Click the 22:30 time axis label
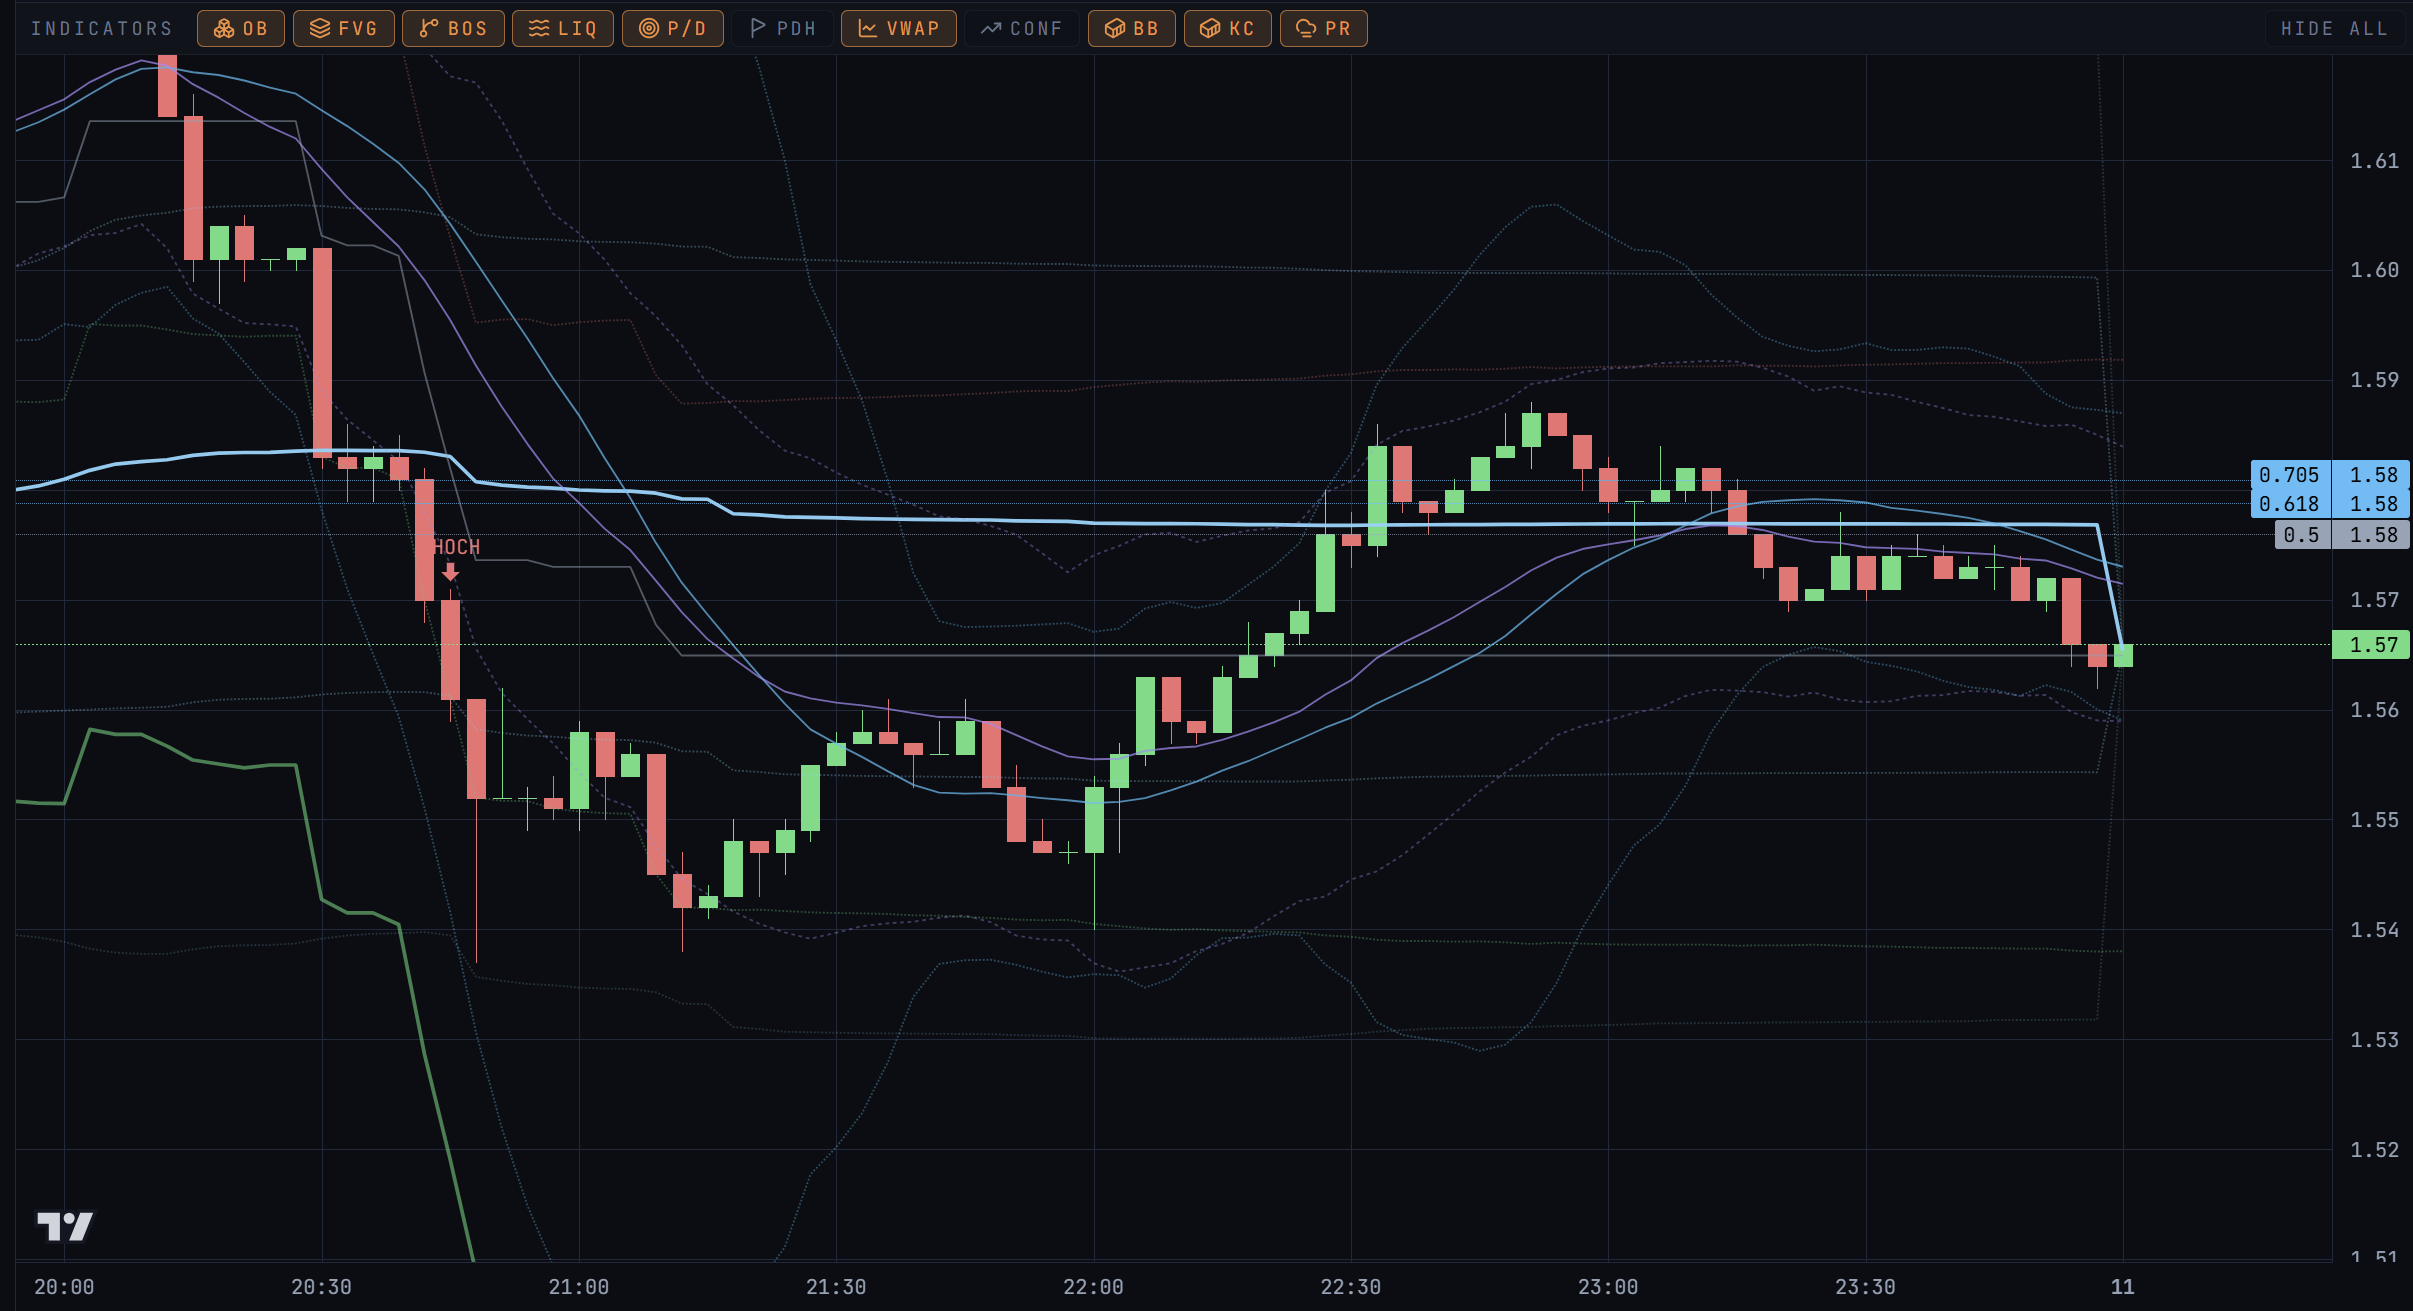2413x1311 pixels. tap(1351, 1287)
